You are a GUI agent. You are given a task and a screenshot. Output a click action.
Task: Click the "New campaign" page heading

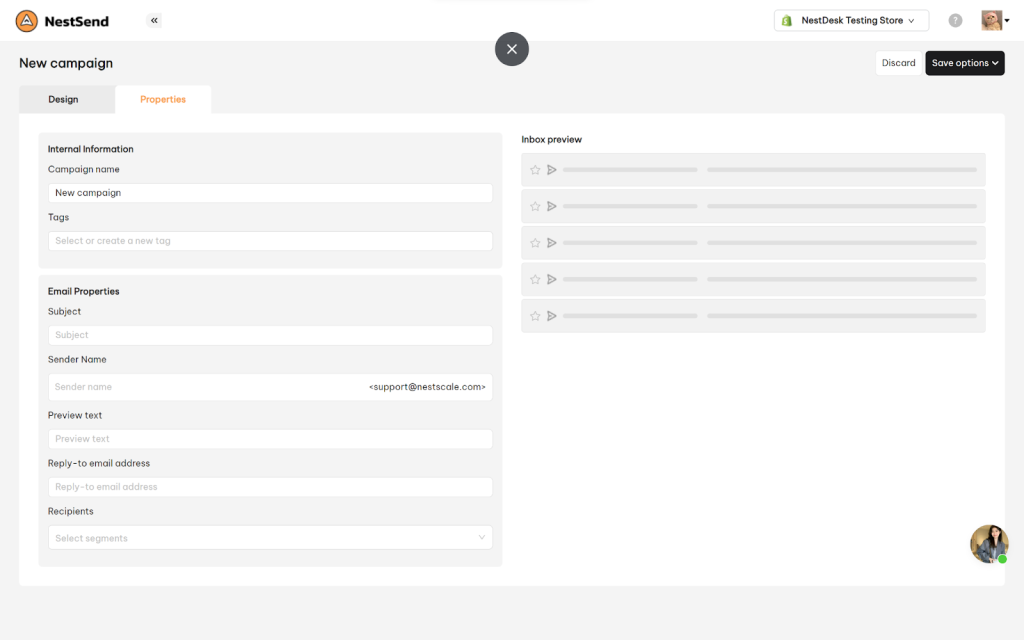click(x=66, y=63)
